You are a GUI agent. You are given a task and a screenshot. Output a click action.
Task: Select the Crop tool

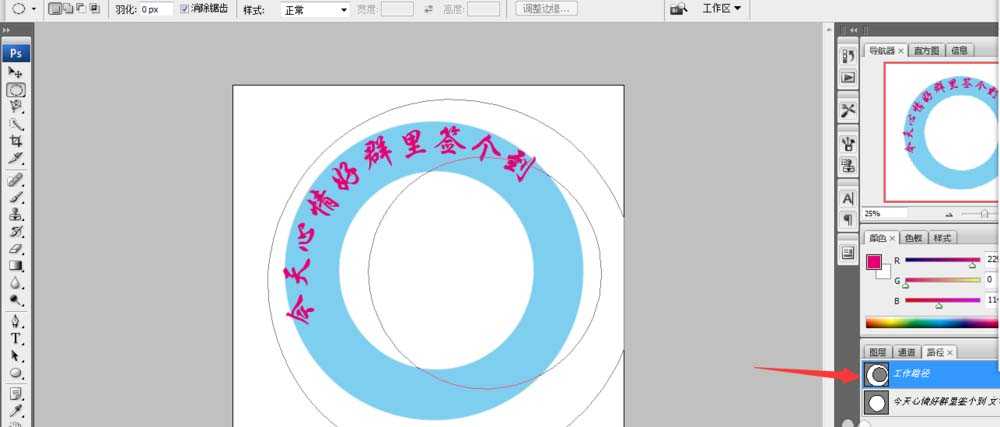16,142
